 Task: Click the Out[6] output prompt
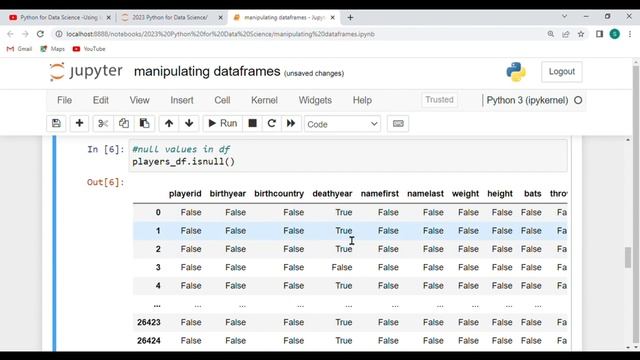105,182
